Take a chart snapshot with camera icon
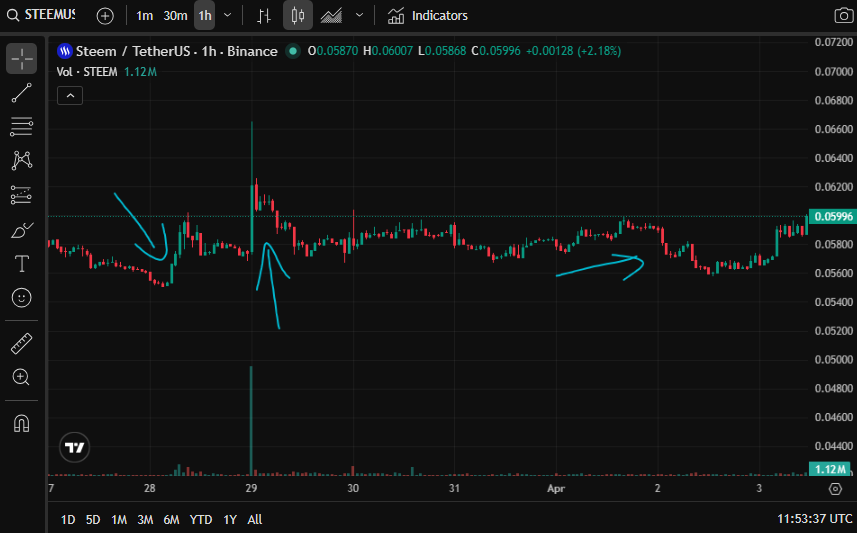 coord(843,16)
